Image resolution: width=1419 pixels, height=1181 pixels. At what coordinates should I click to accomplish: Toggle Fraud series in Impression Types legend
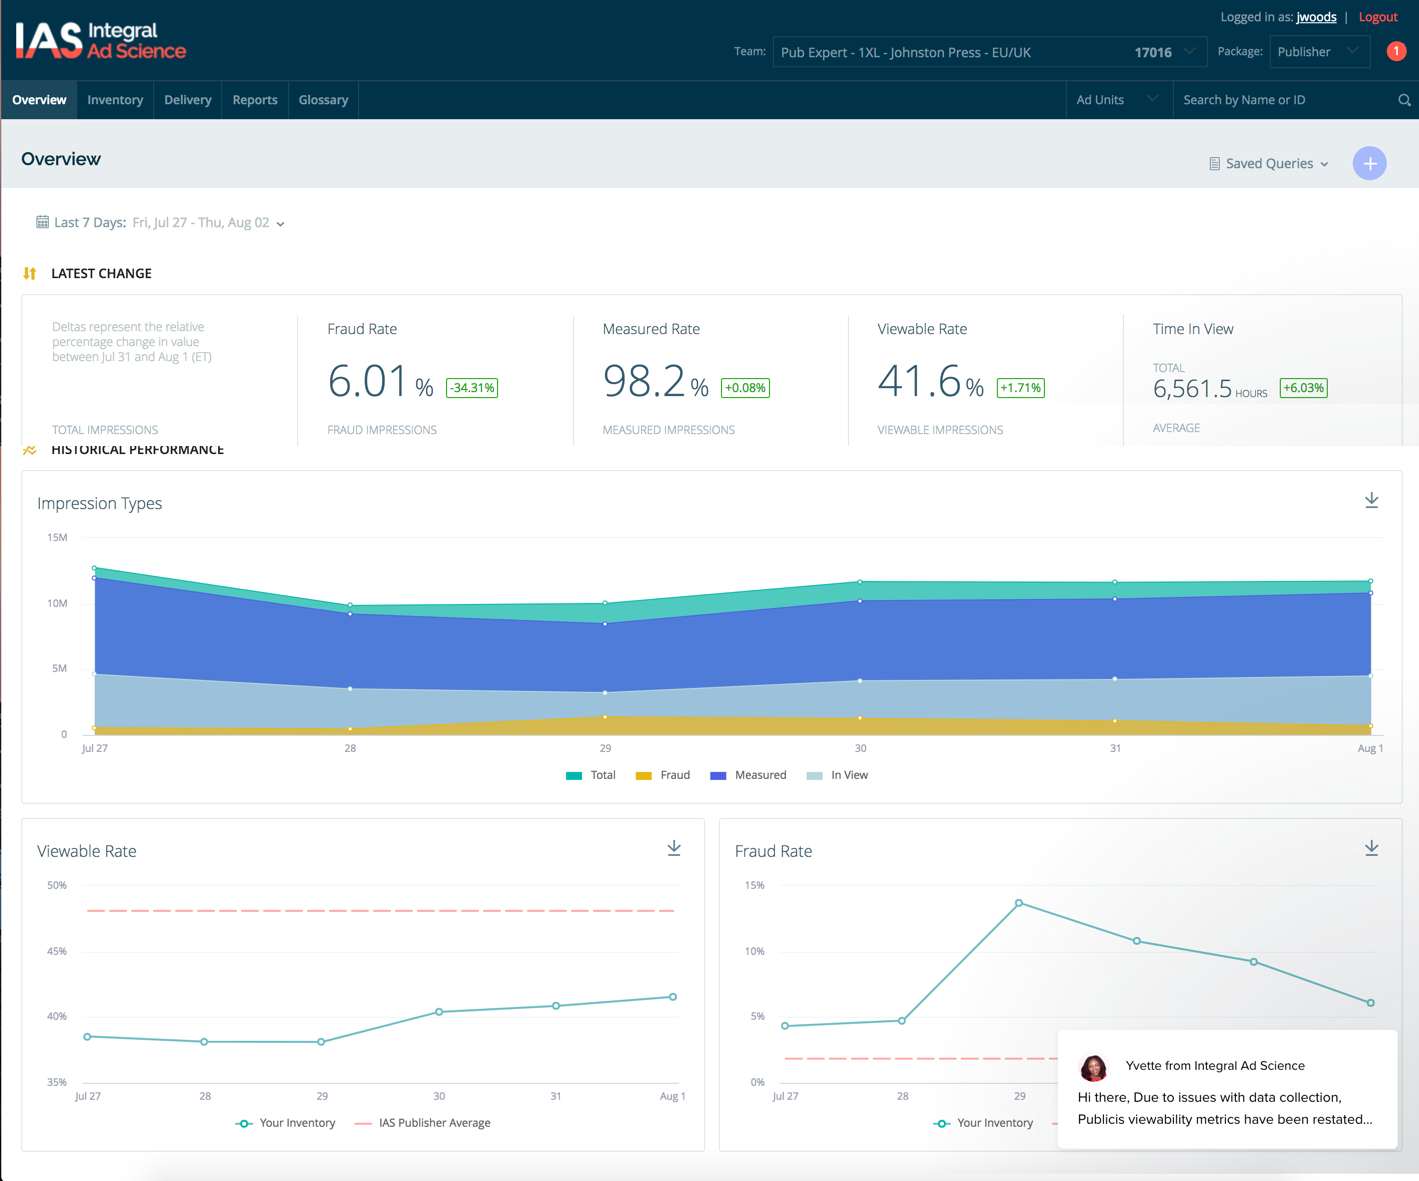point(663,775)
